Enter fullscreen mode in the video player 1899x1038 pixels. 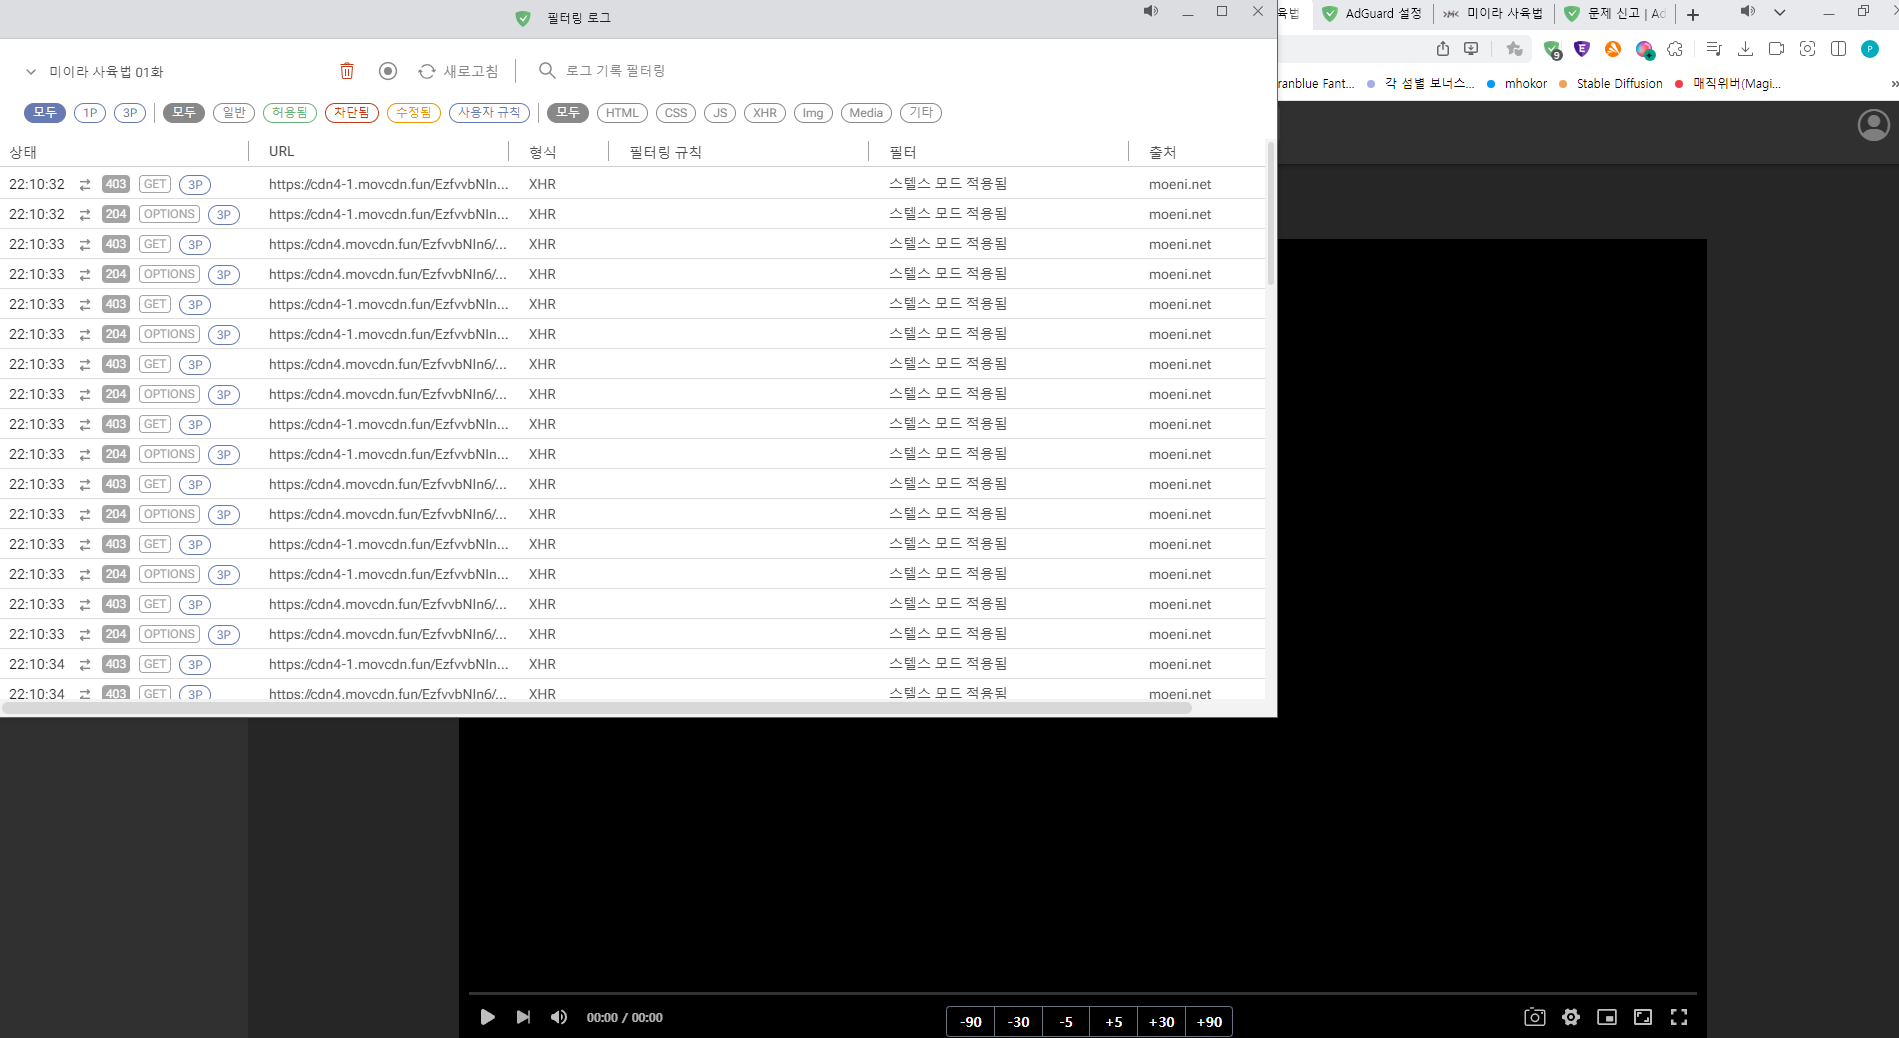coord(1679,1016)
